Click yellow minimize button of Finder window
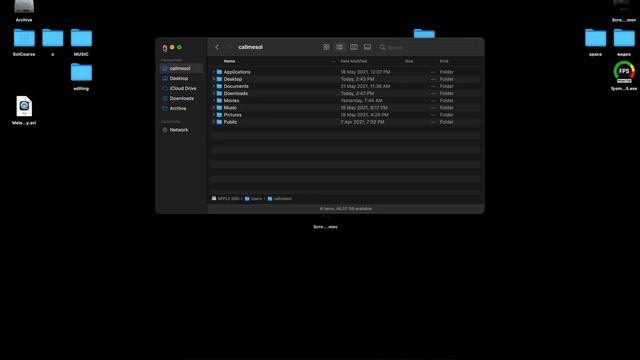Screen dimensions: 640x360 point(172,47)
